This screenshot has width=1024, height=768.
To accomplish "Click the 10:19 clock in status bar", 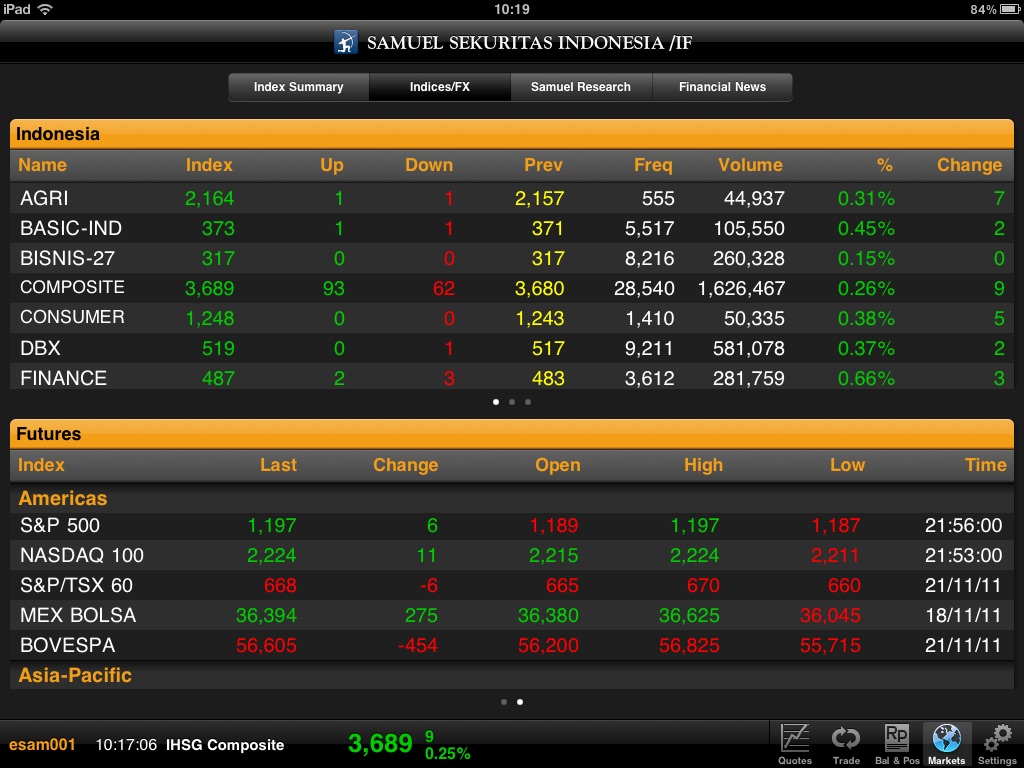I will pos(511,9).
